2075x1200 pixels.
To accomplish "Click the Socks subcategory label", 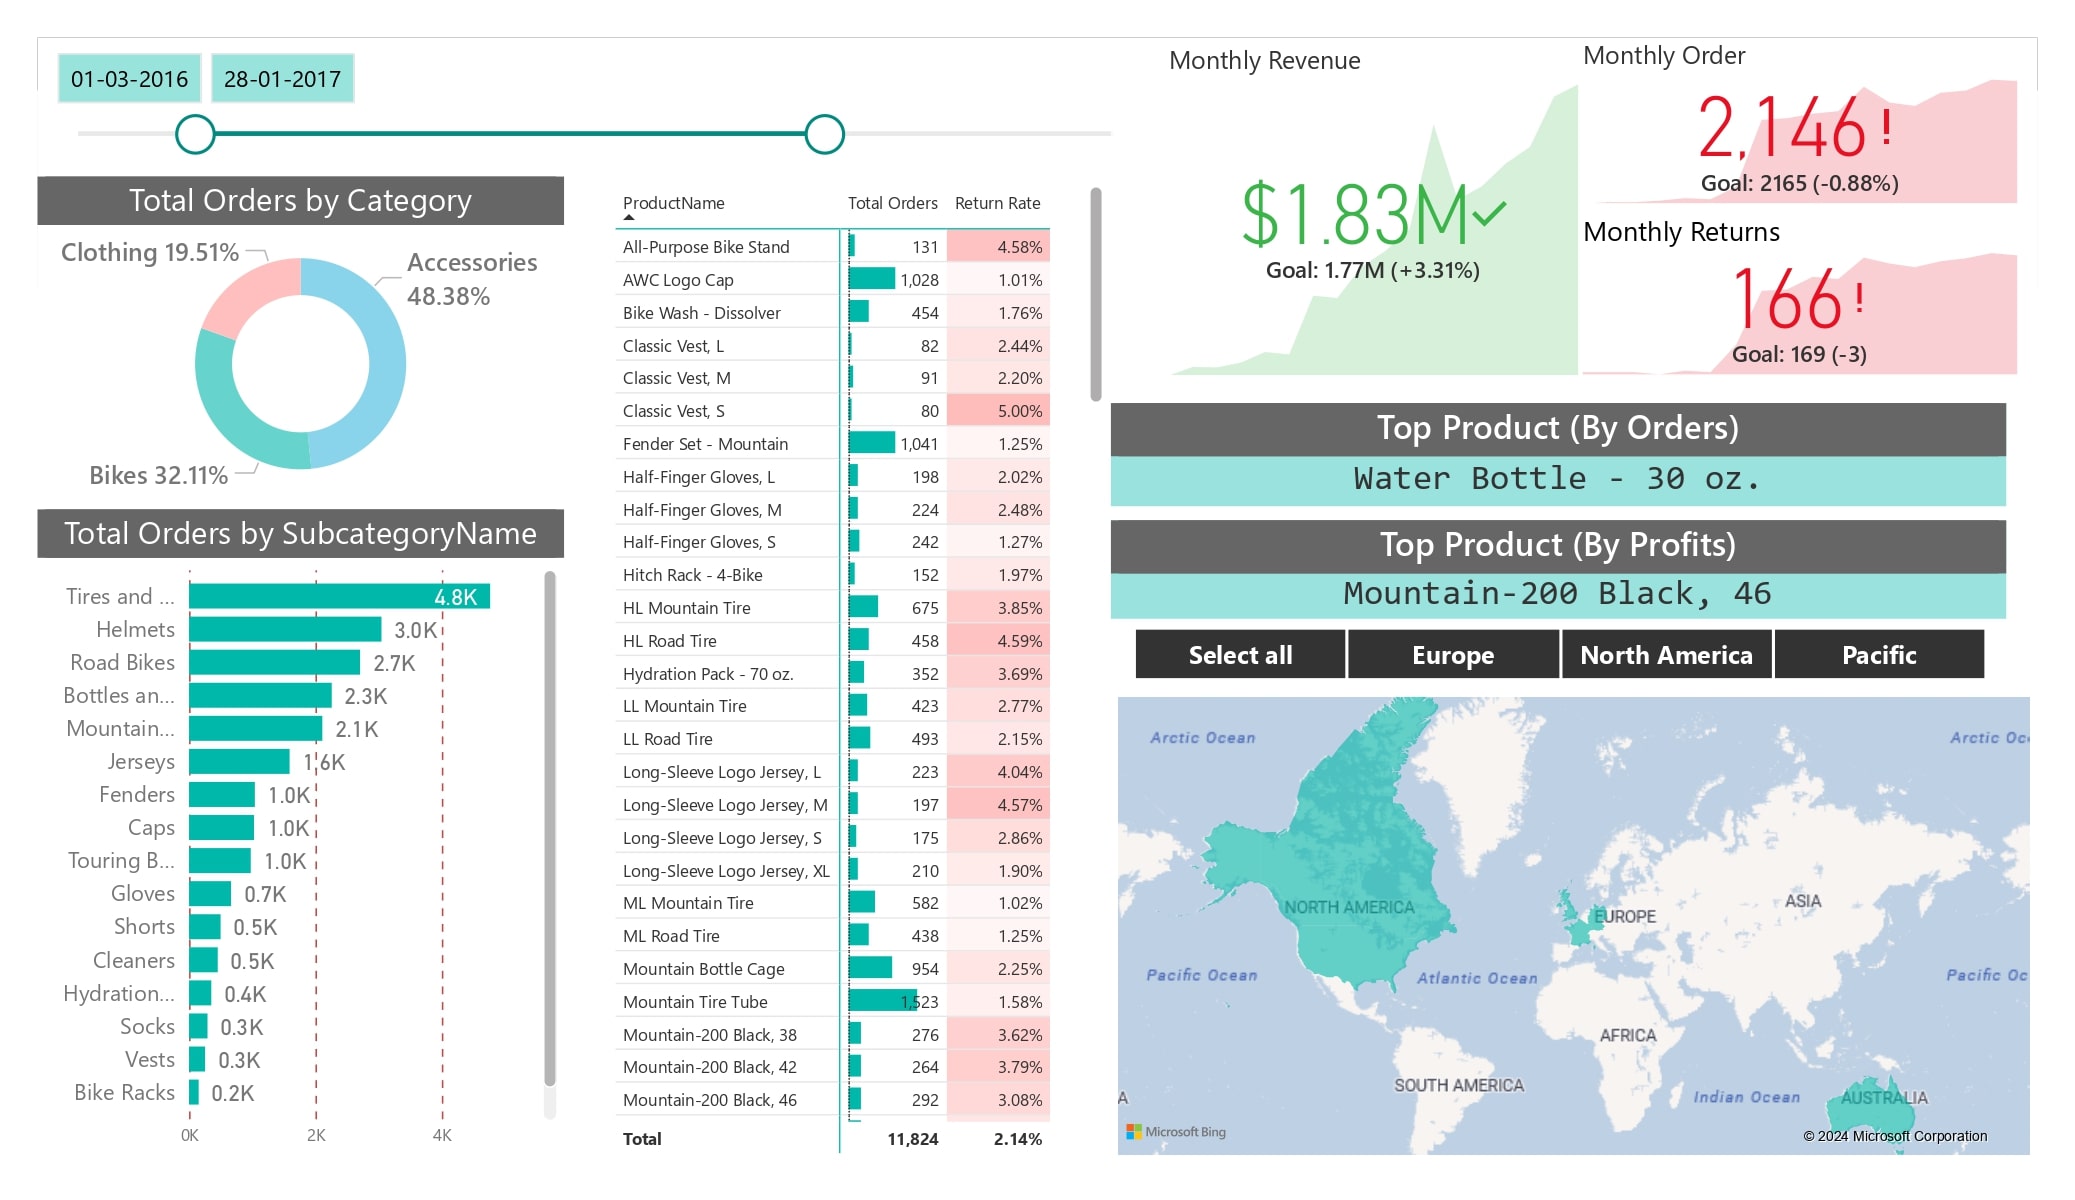I will pyautogui.click(x=147, y=1026).
